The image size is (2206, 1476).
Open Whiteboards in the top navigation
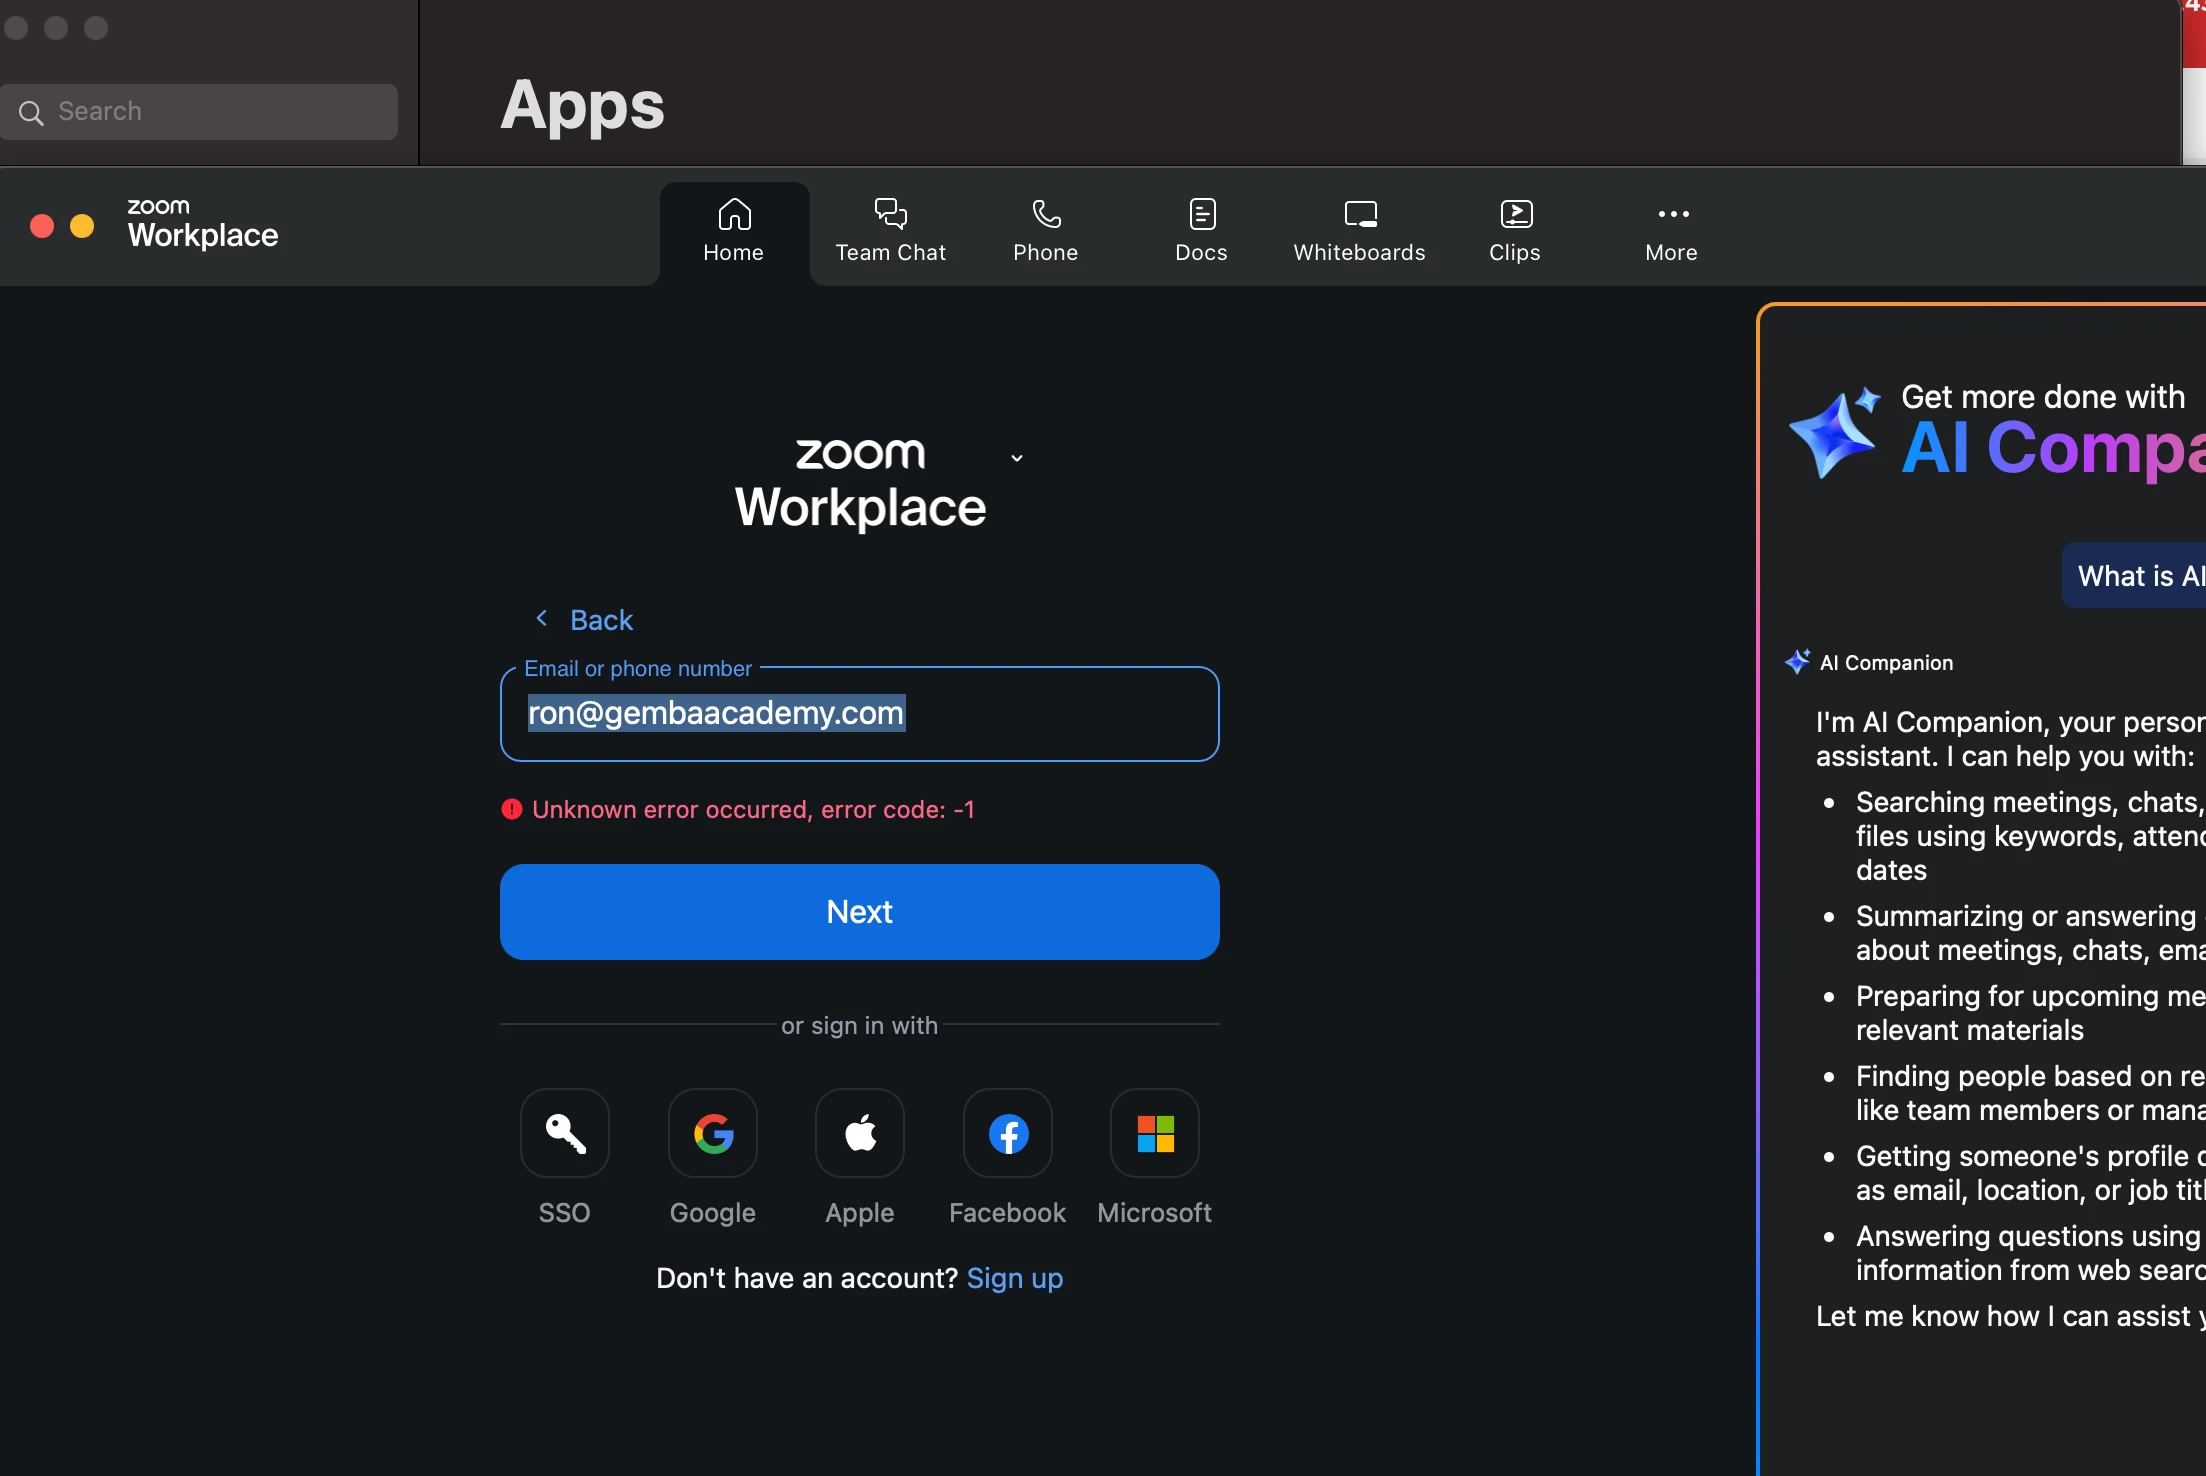[1359, 231]
